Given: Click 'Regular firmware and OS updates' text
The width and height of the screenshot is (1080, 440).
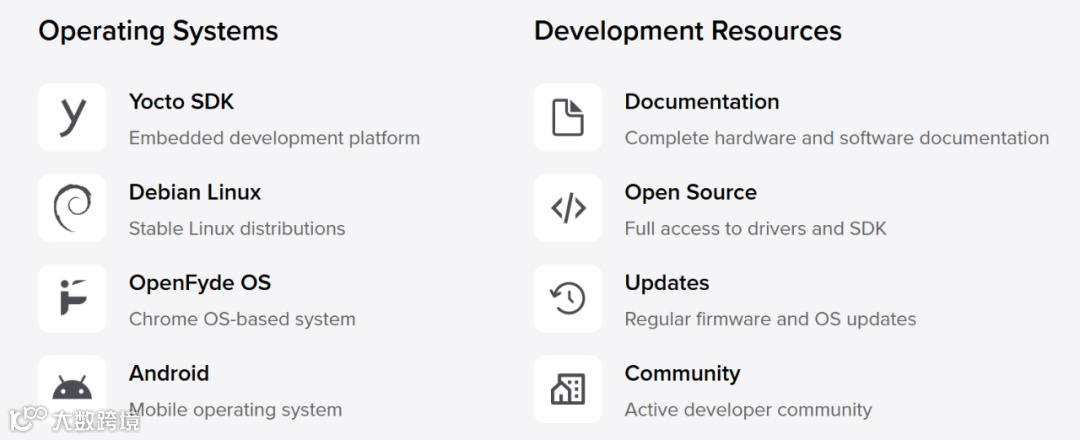Looking at the screenshot, I should [770, 319].
